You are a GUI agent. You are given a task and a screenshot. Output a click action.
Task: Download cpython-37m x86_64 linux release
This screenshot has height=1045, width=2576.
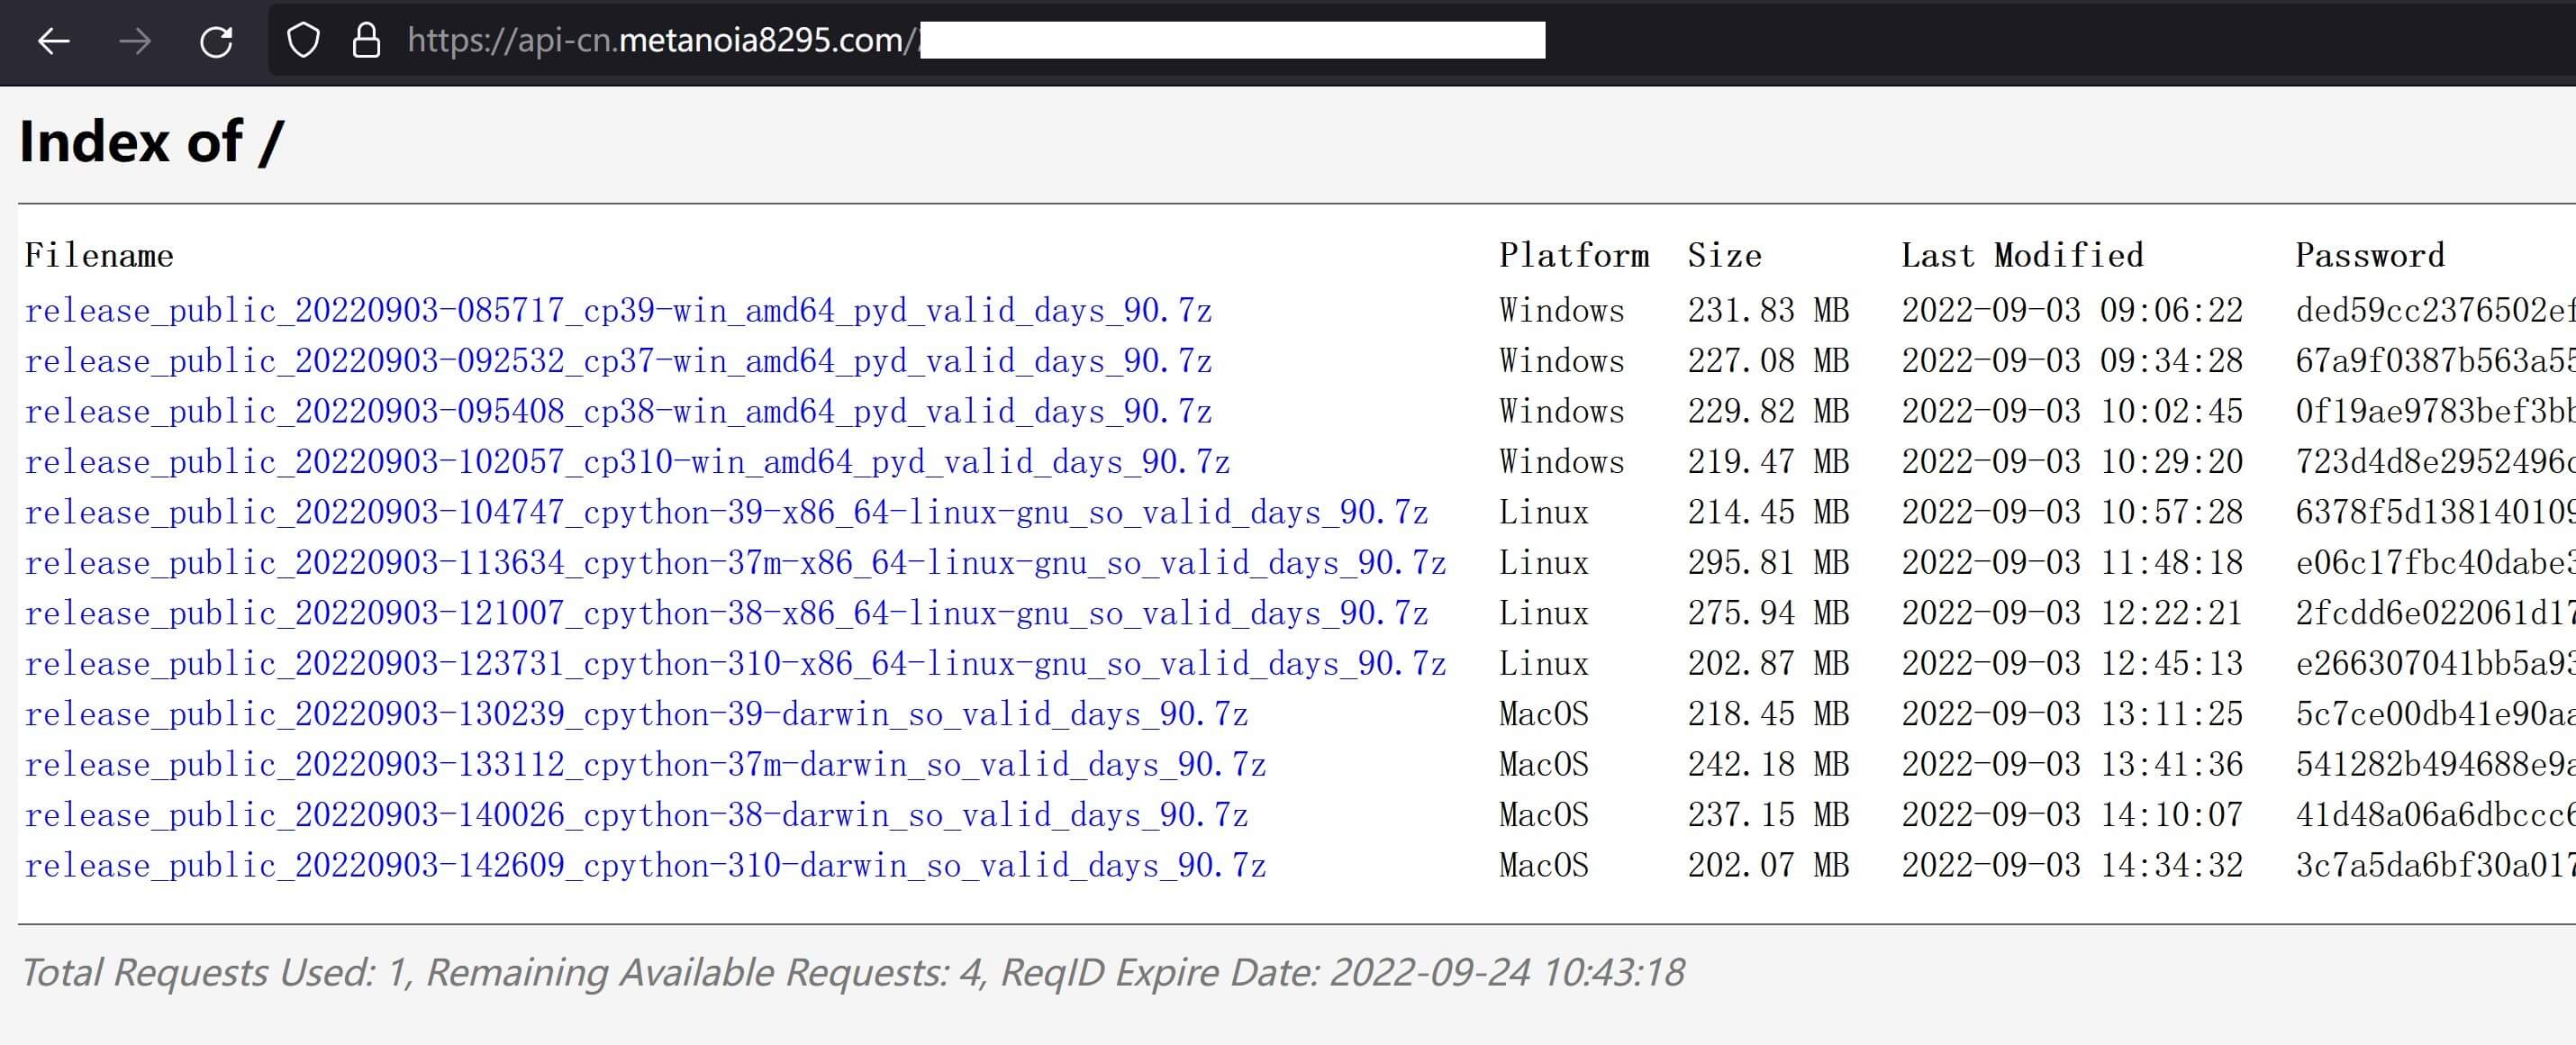tap(735, 563)
